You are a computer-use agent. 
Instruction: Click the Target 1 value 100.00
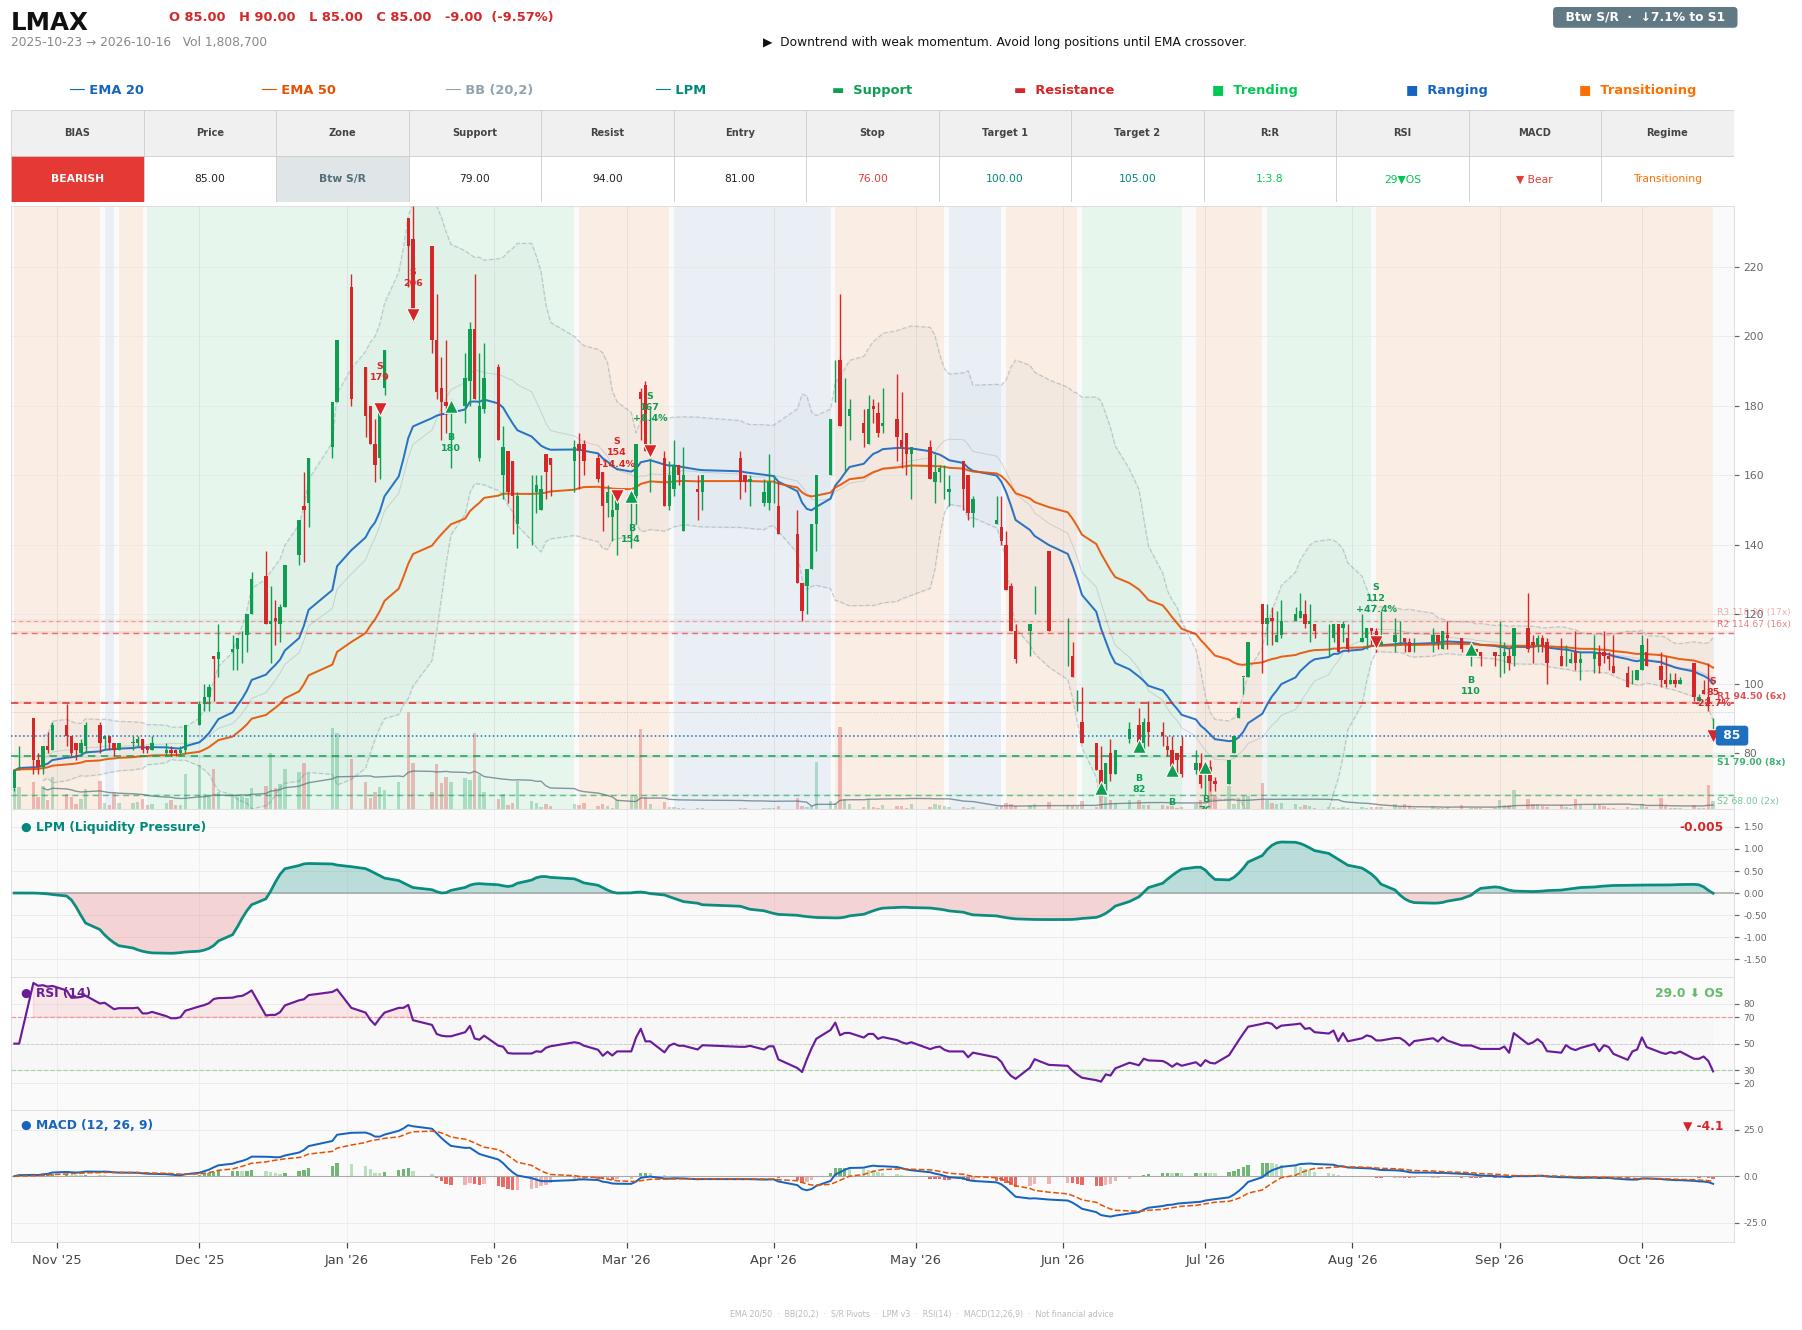[1004, 179]
